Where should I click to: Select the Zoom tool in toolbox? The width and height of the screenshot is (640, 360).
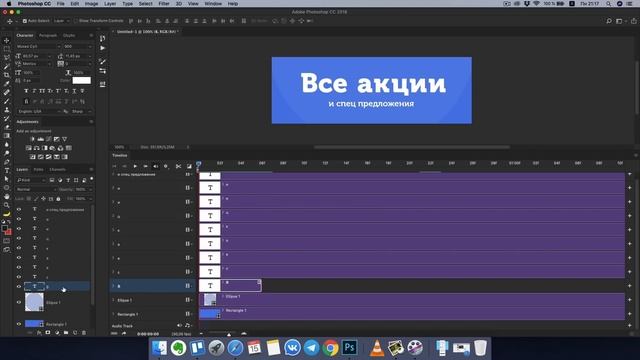click(7, 205)
